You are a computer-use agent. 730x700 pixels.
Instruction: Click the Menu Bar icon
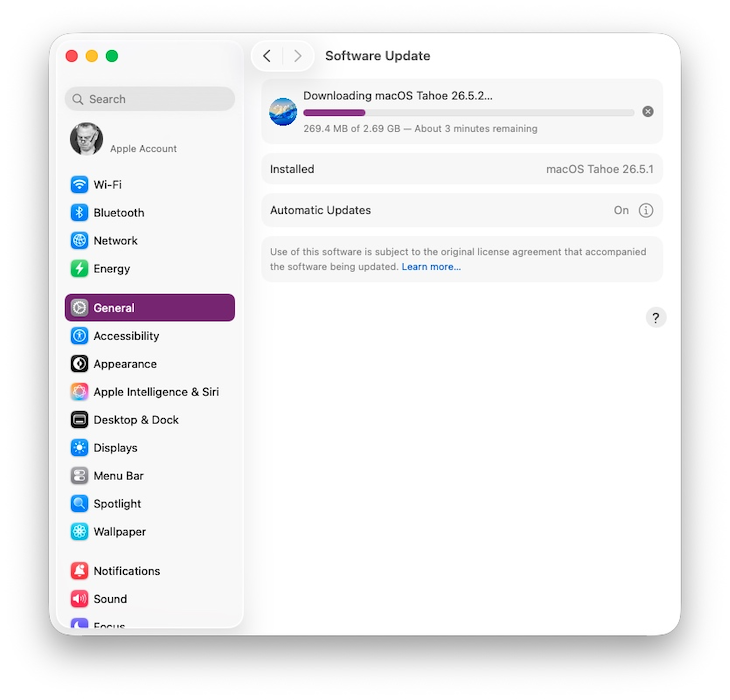click(79, 475)
